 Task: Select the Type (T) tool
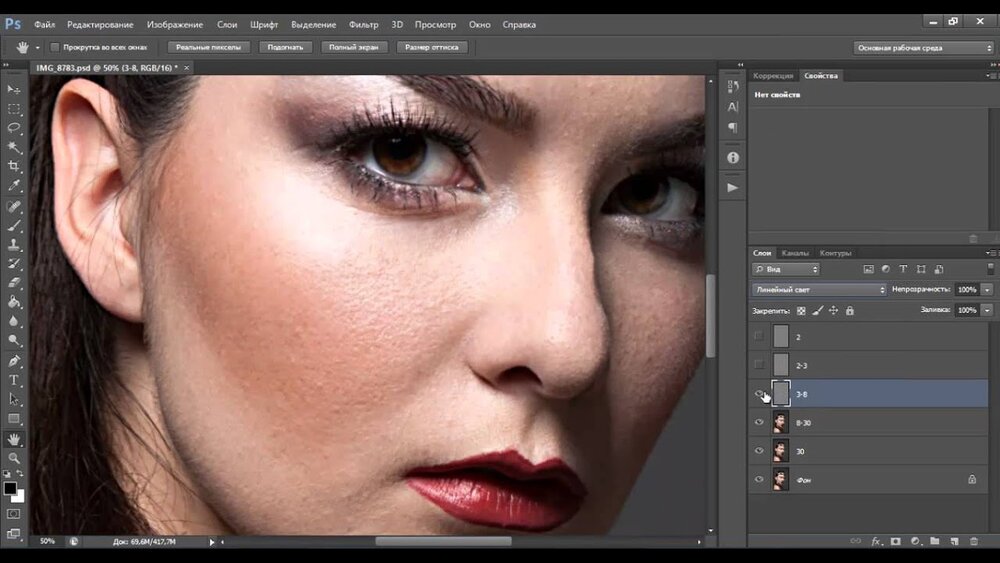click(14, 380)
